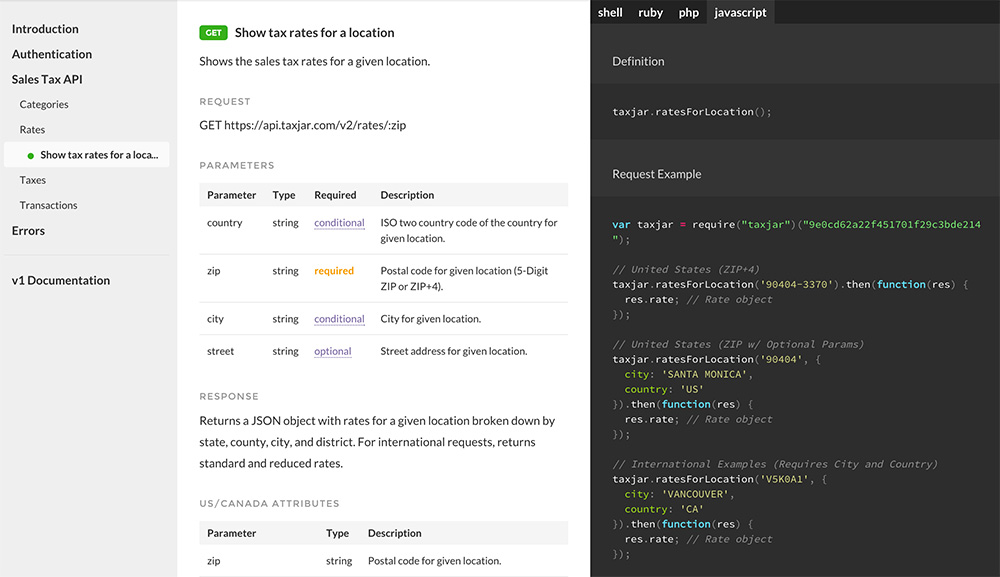
Task: Click taxjar.ratesForLocation(); definition code
Action: tap(691, 112)
